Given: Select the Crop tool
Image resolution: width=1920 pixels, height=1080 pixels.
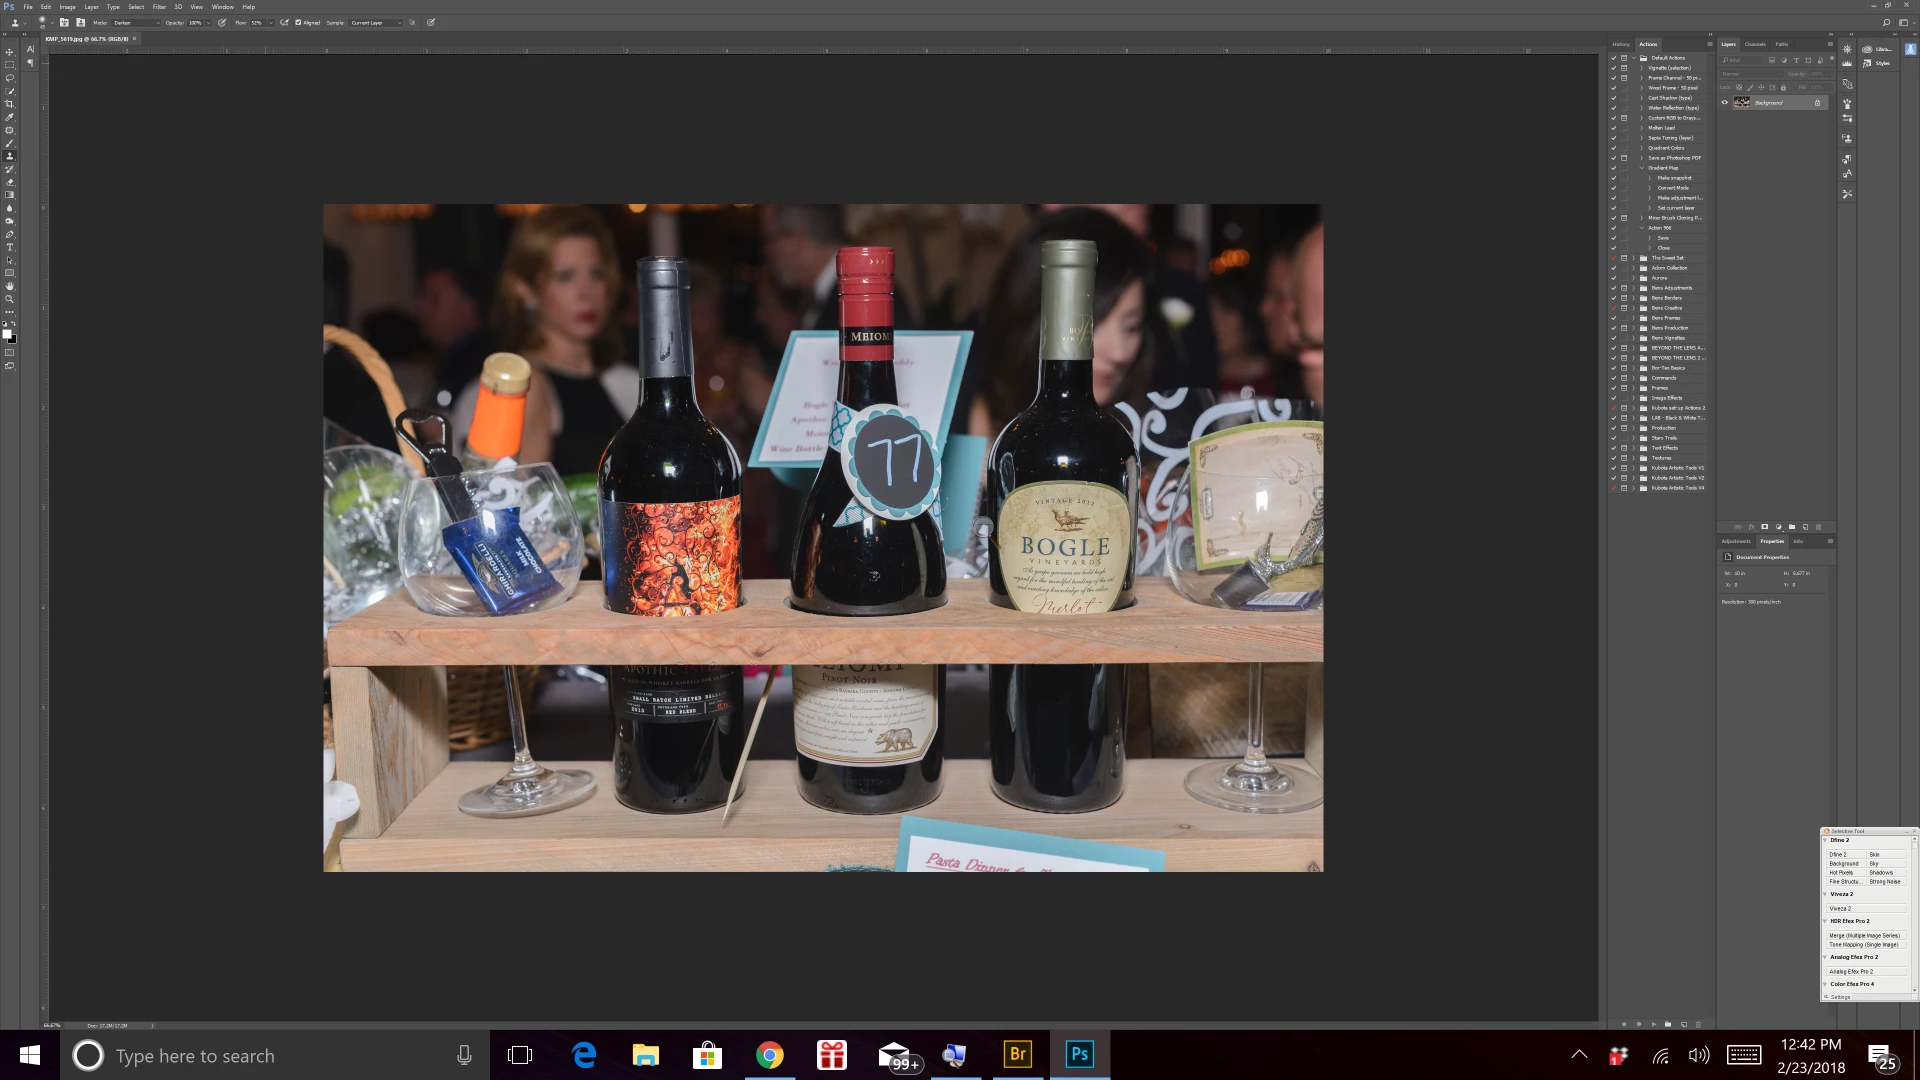Looking at the screenshot, I should coord(10,104).
